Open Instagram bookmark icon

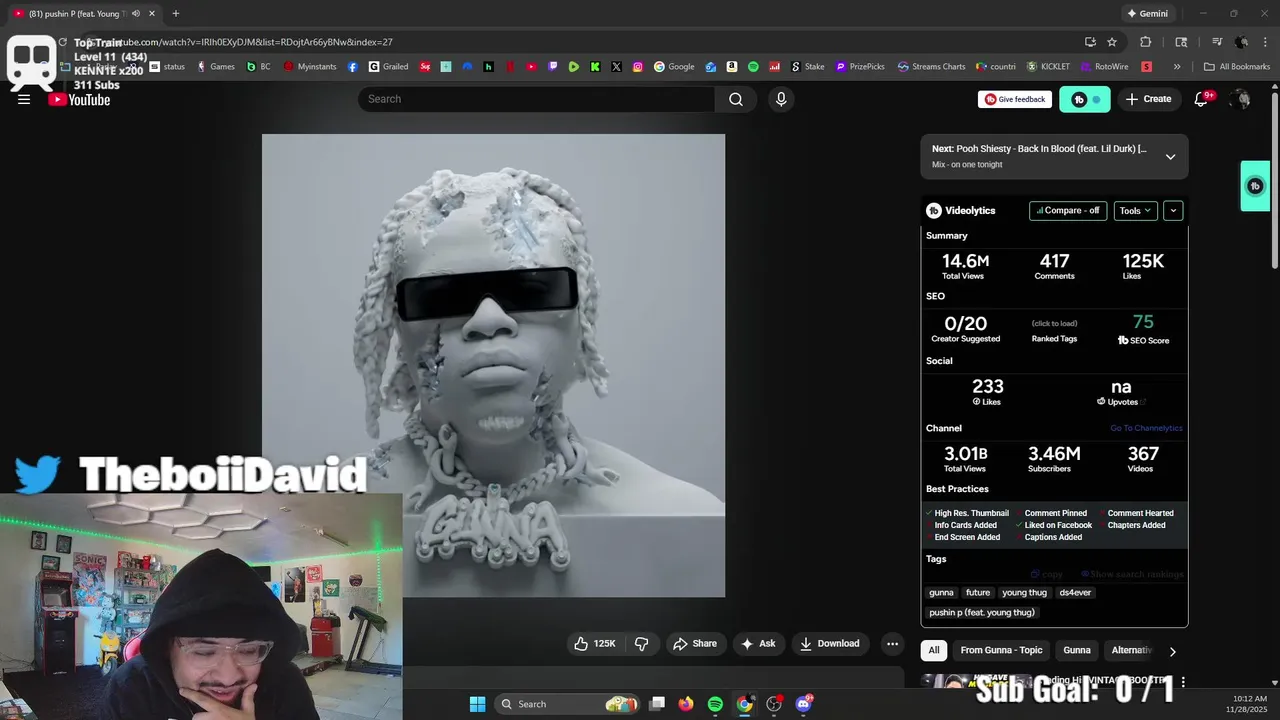click(637, 67)
